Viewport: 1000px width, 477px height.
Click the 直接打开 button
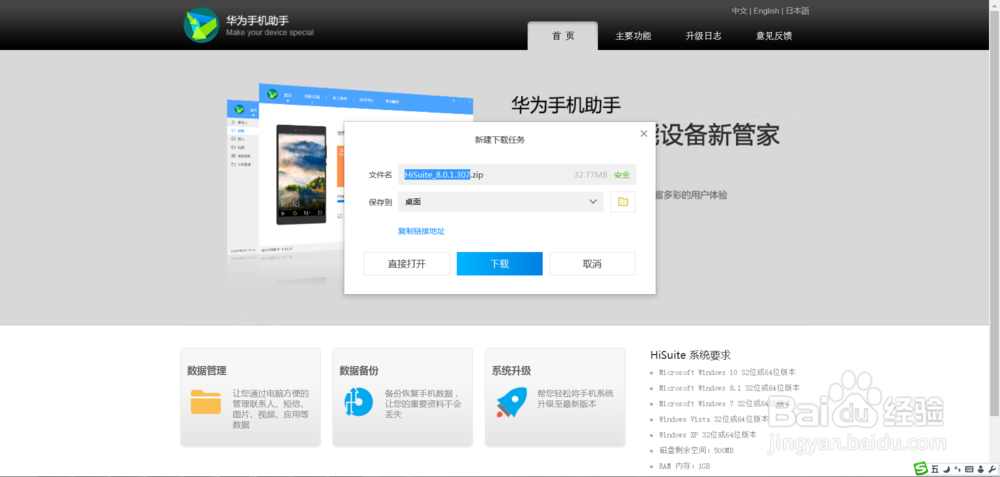tap(407, 264)
